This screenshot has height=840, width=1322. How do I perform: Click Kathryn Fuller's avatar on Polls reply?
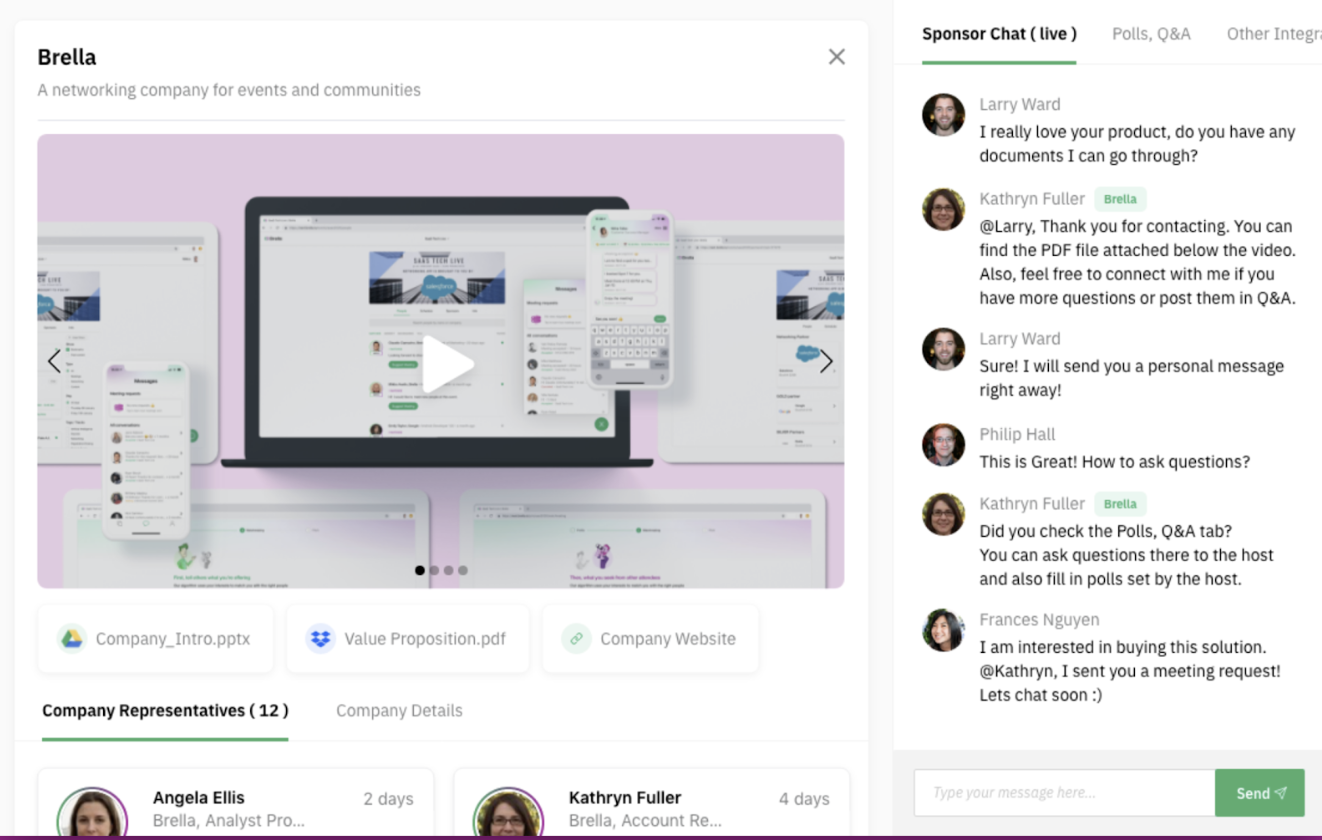point(943,514)
